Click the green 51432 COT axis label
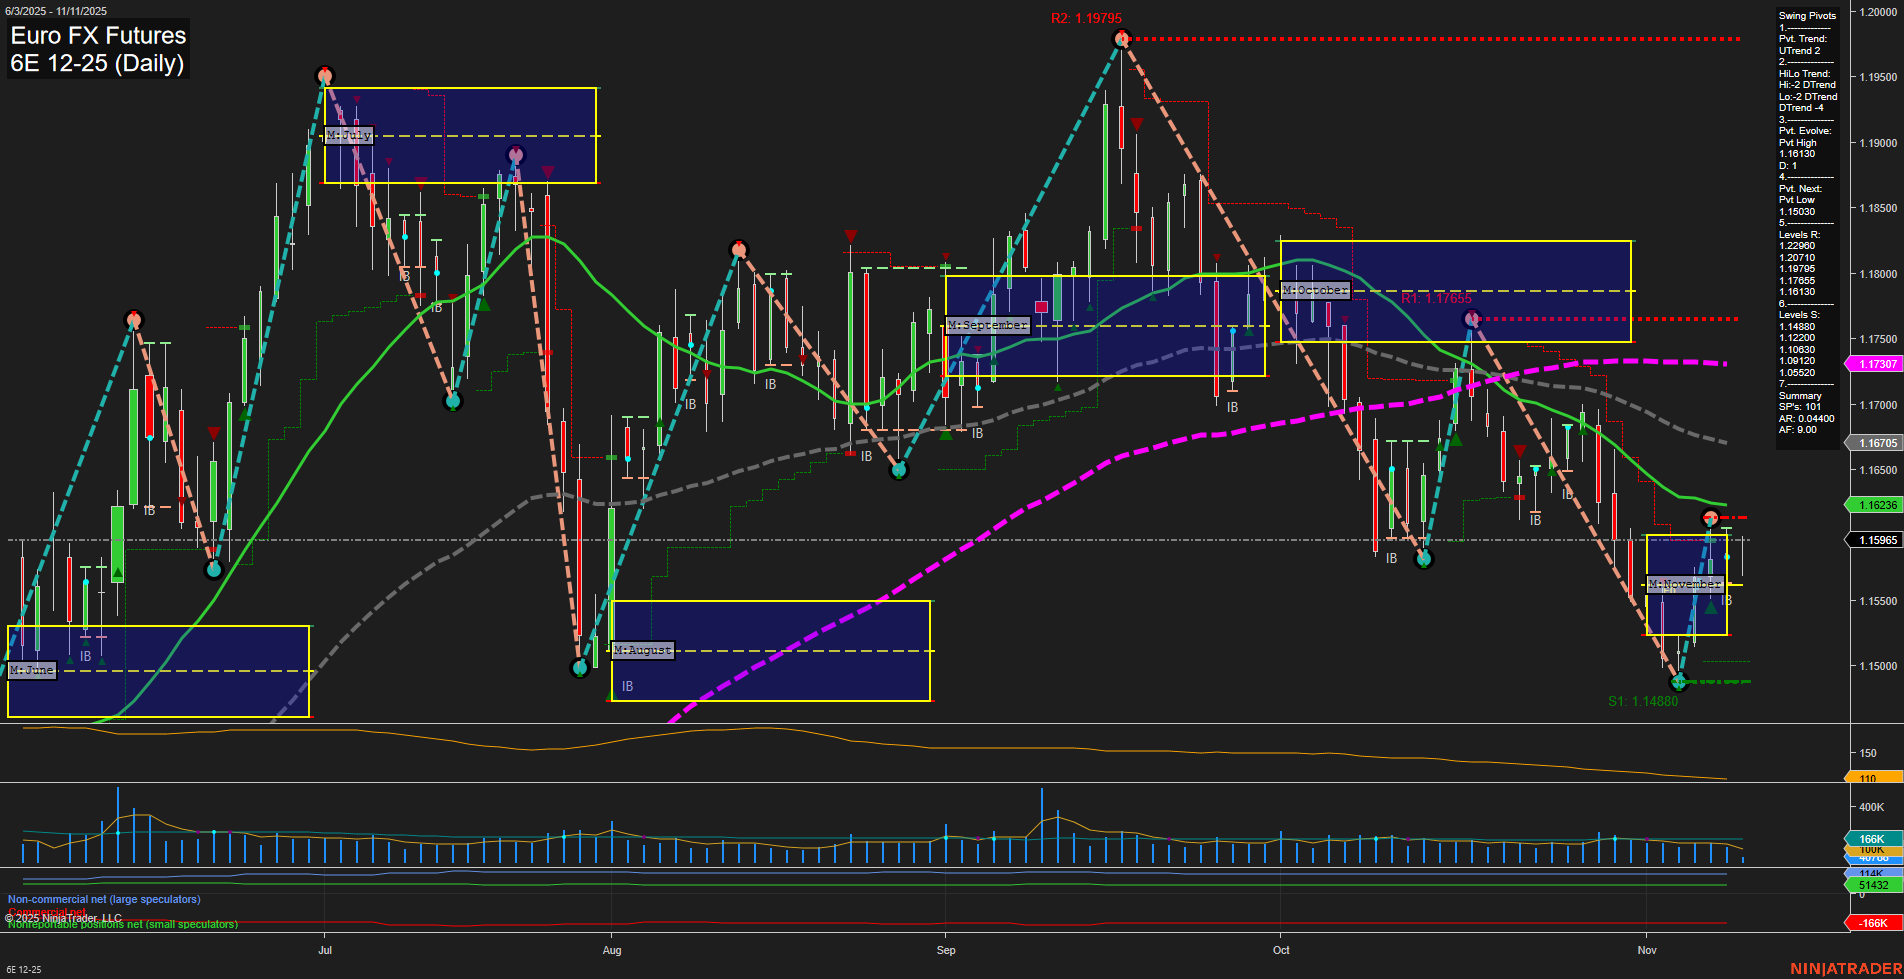This screenshot has height=979, width=1904. pyautogui.click(x=1872, y=884)
